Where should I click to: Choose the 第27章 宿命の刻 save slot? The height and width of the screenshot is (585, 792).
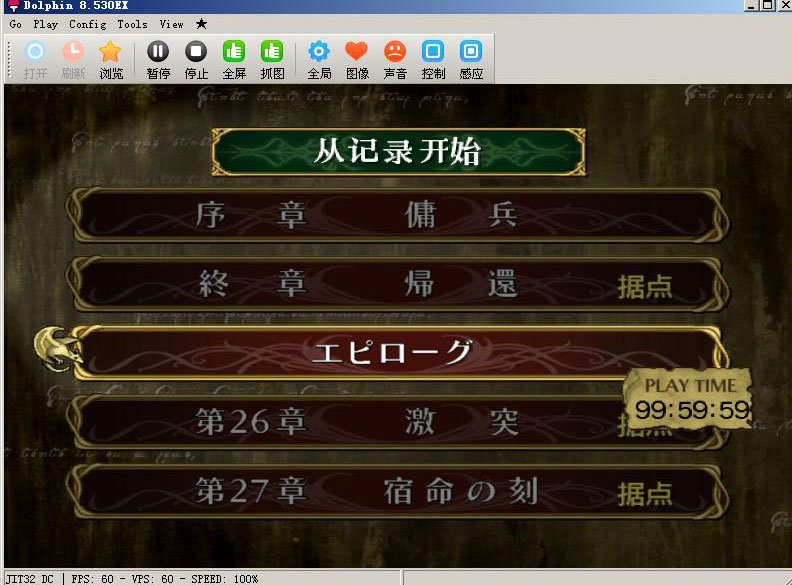[x=395, y=491]
